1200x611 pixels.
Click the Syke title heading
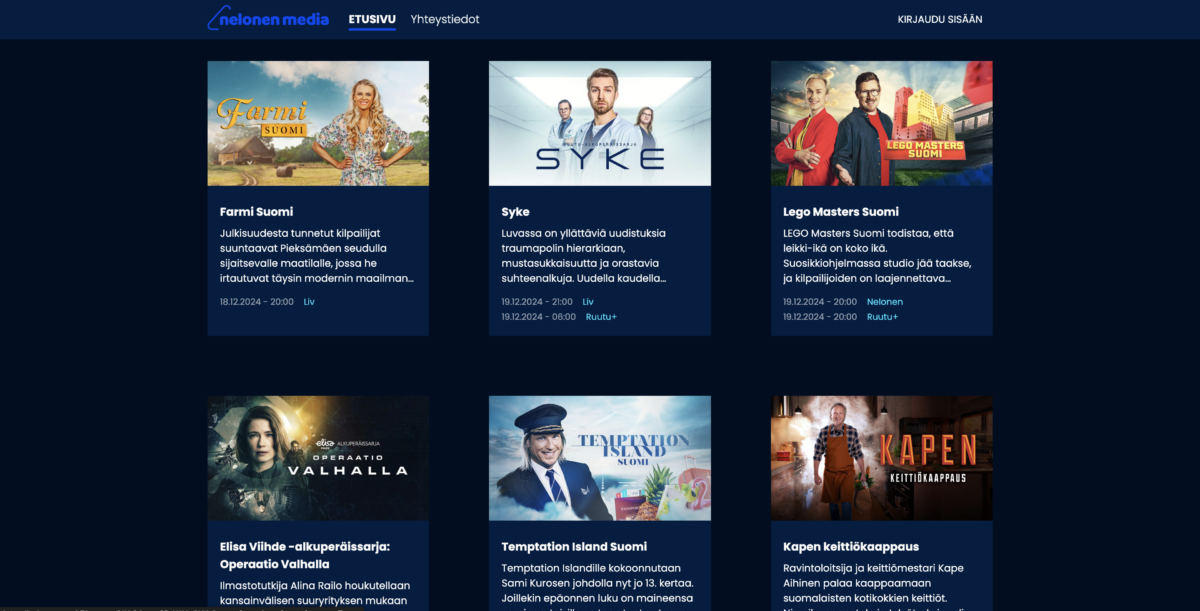(515, 212)
